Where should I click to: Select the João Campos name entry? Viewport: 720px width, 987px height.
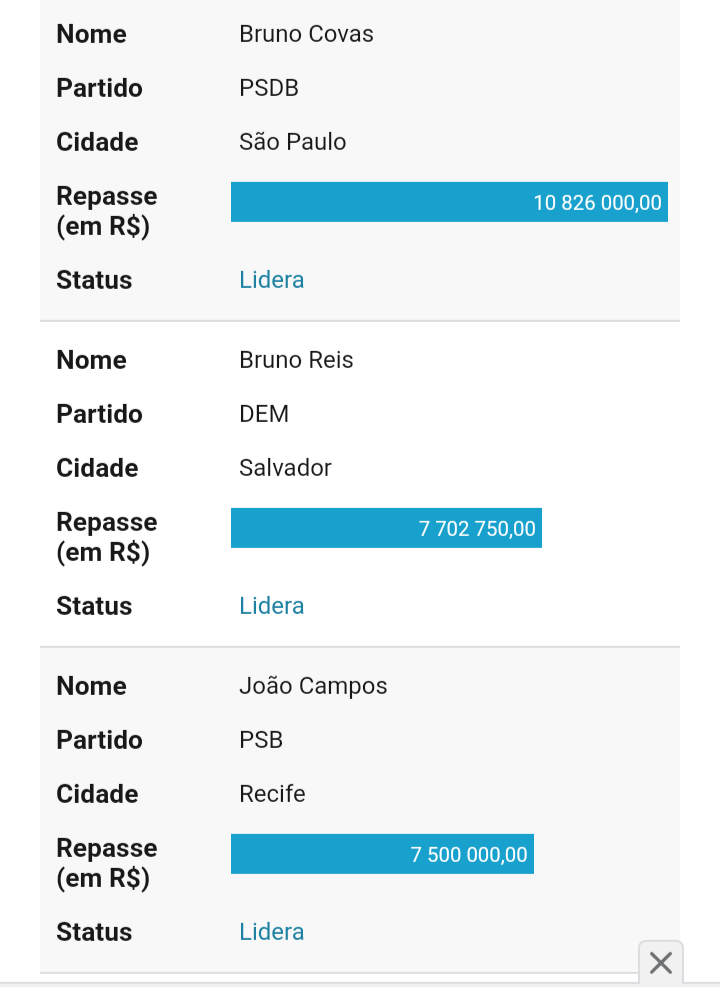[x=313, y=686]
